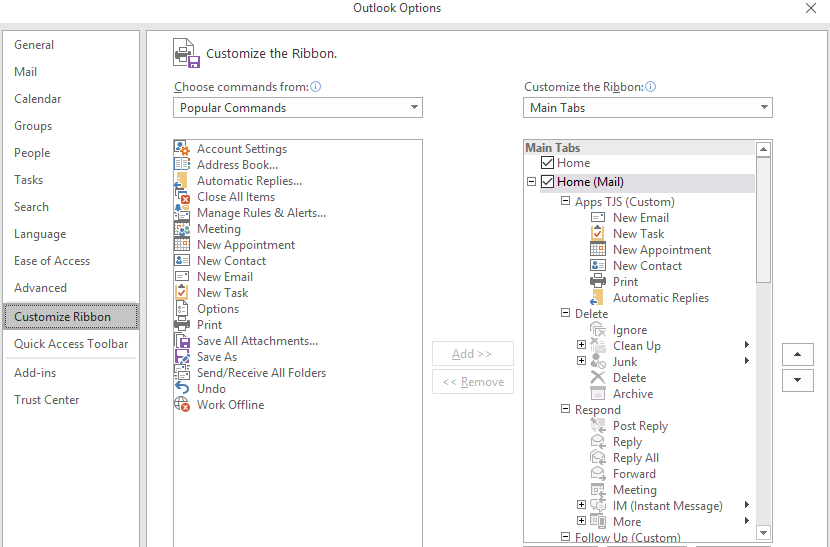The width and height of the screenshot is (830, 547).
Task: Select the Print icon in left commands list
Action: [182, 325]
